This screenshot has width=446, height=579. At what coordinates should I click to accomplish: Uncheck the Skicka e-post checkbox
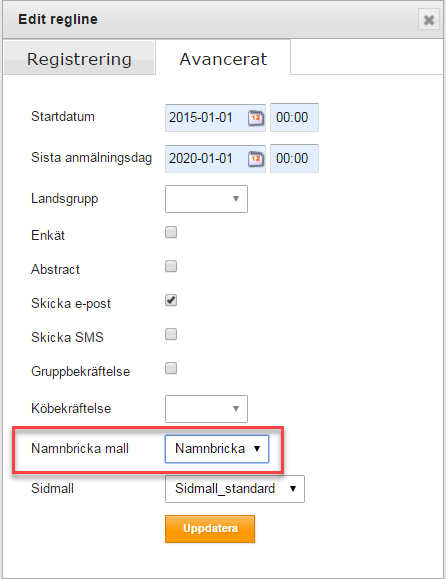171,300
